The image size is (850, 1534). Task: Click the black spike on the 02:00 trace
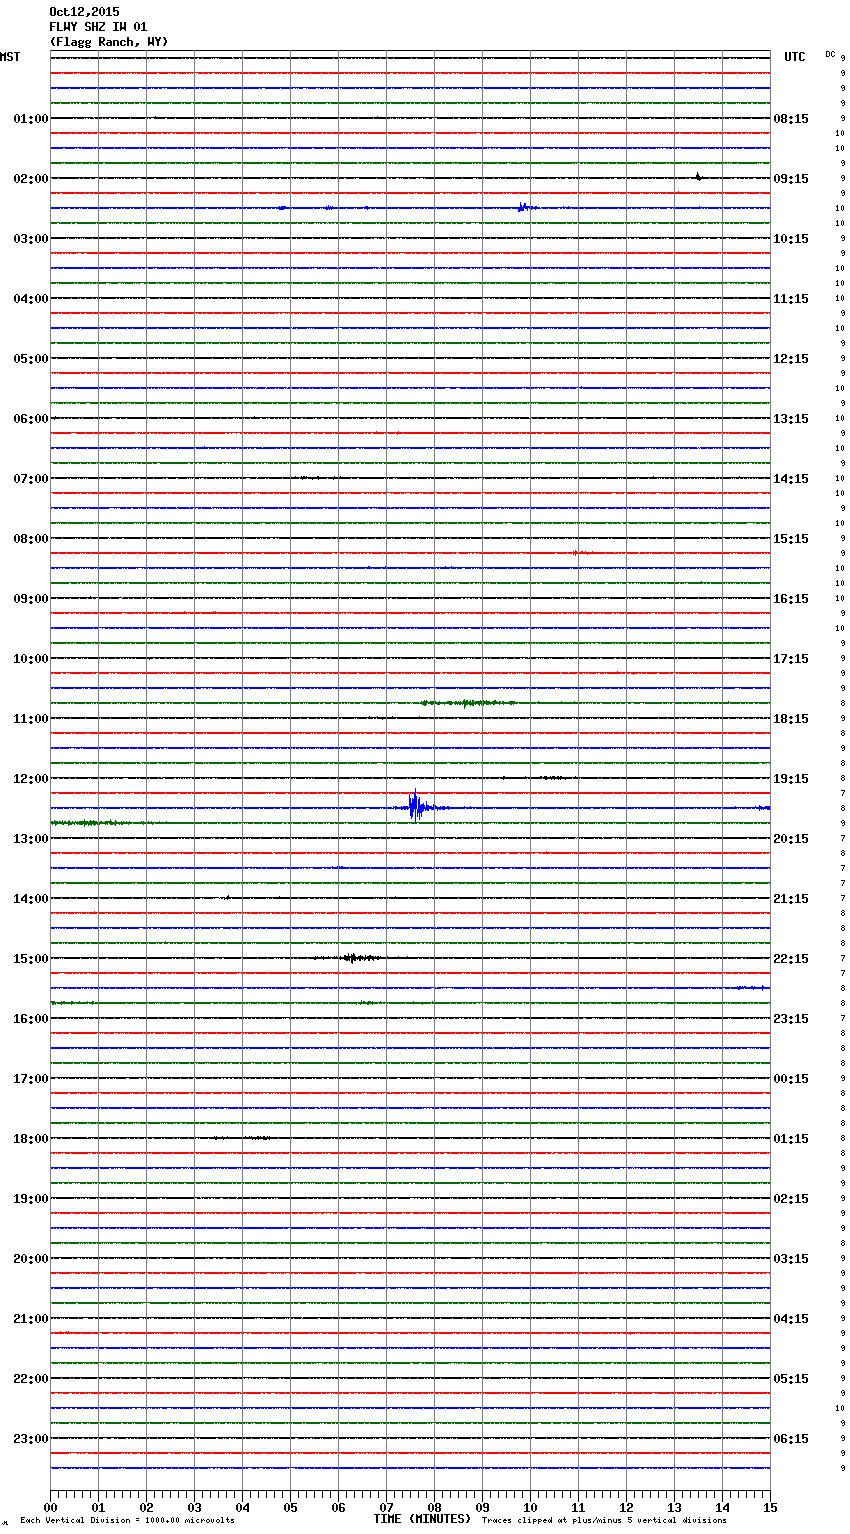click(x=698, y=177)
